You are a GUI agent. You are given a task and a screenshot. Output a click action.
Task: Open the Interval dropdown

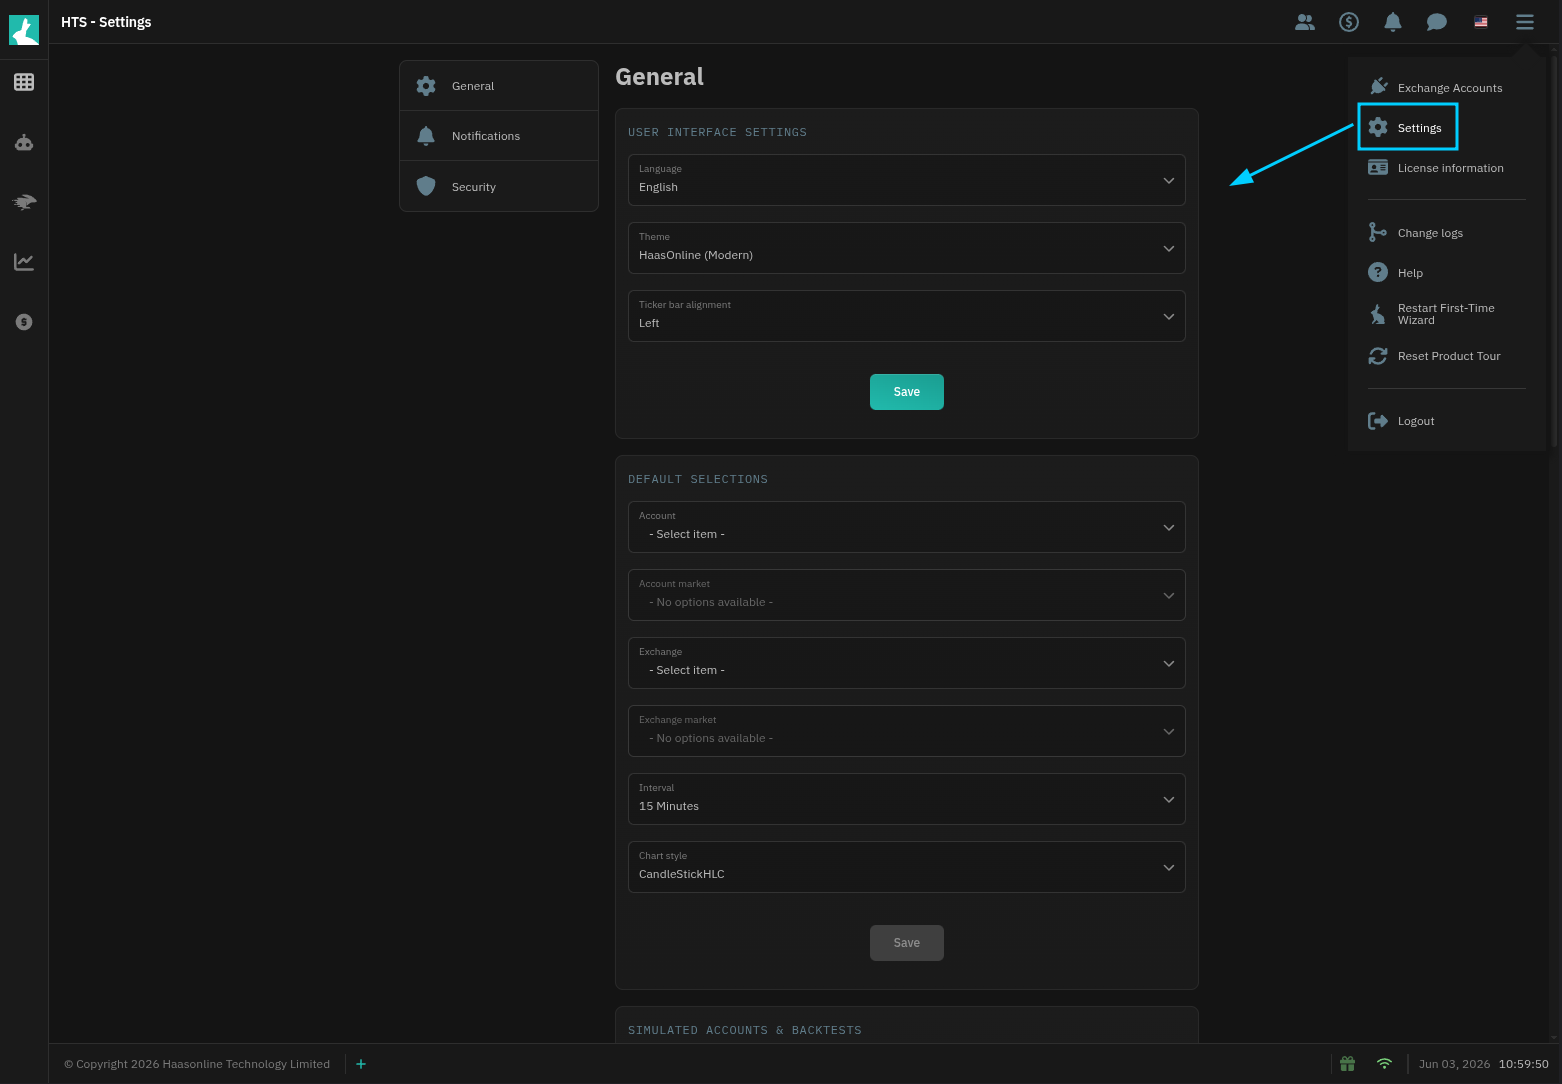pyautogui.click(x=907, y=799)
